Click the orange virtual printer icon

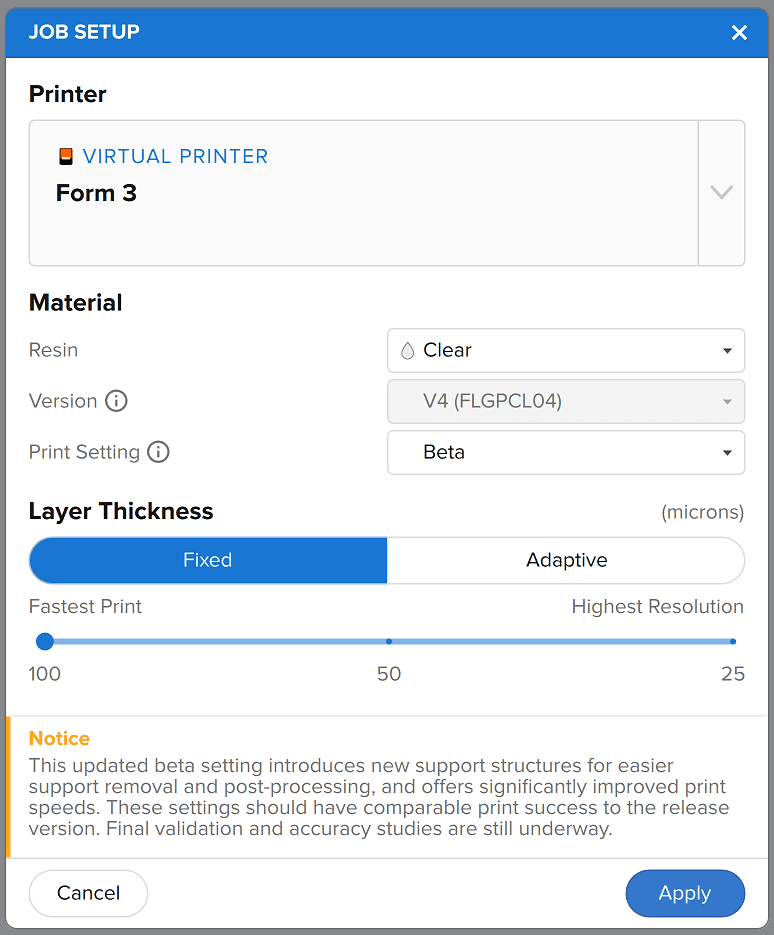pyautogui.click(x=66, y=157)
